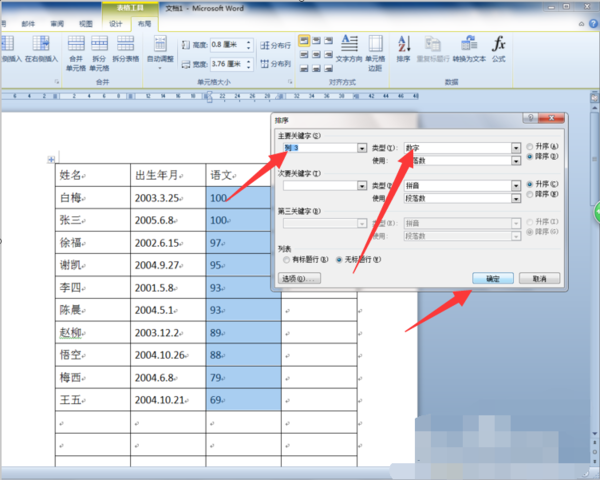
Task: Select Align Center Right alignment icon
Action: click(328, 55)
